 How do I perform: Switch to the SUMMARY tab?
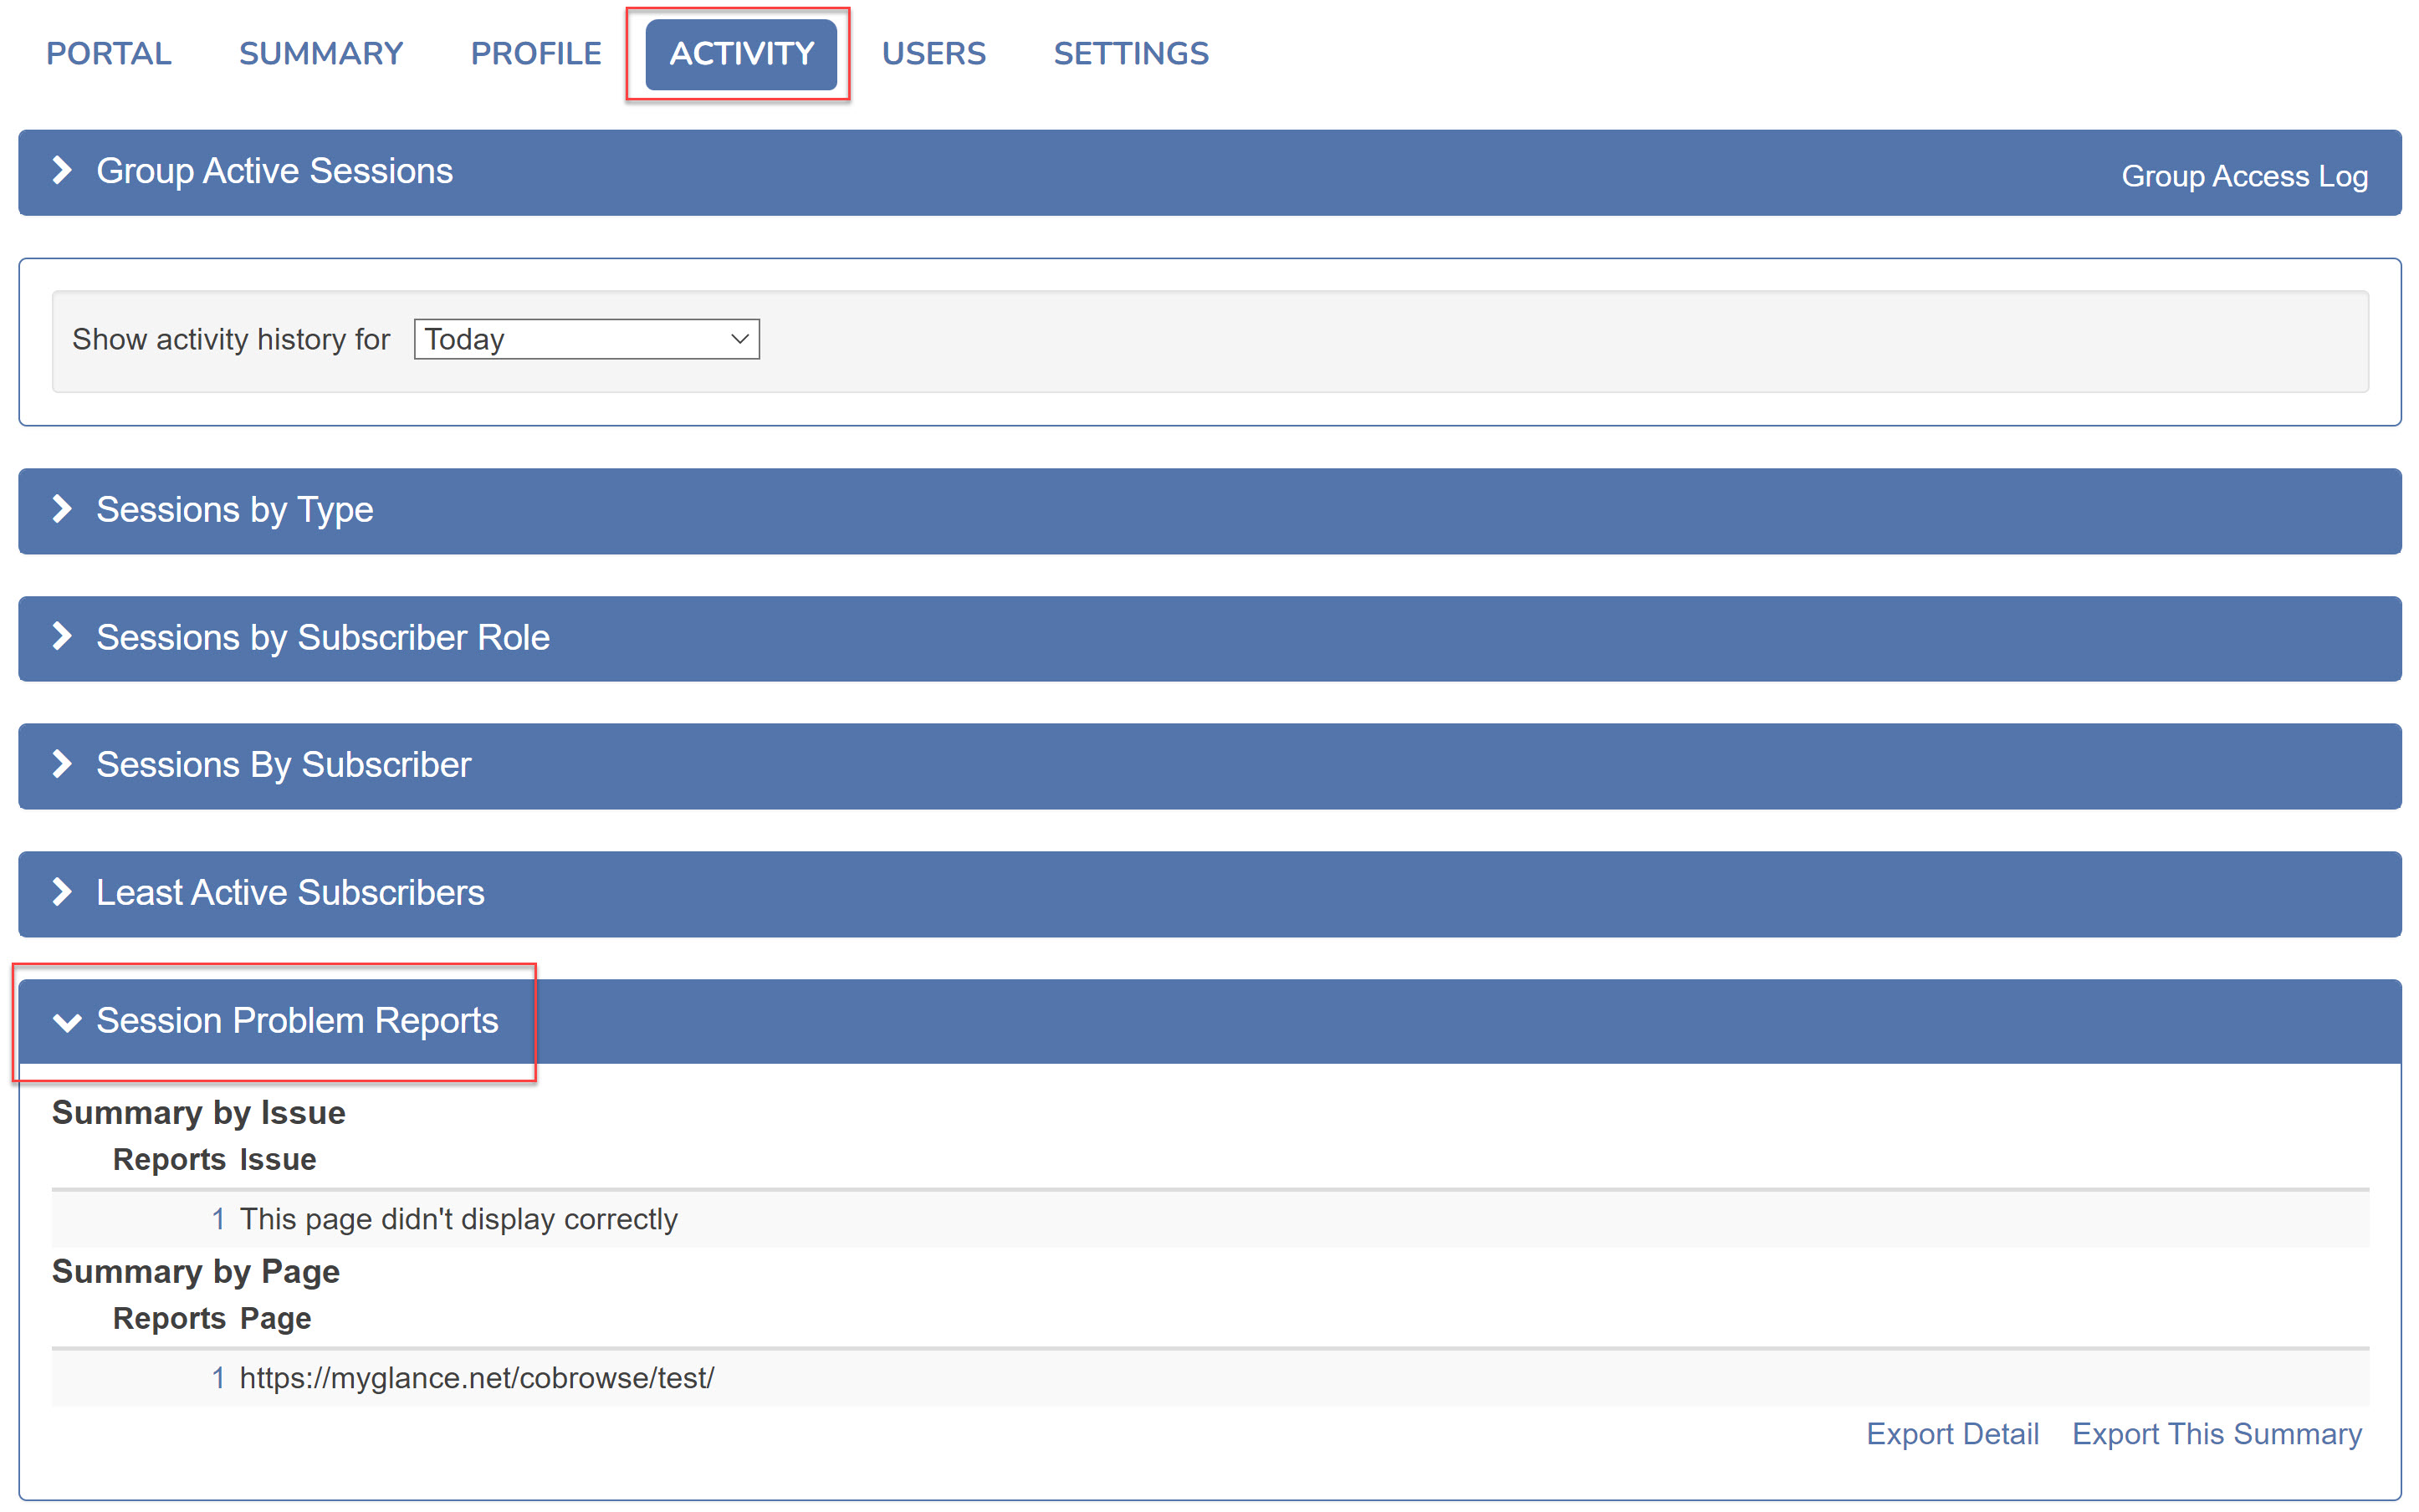coord(320,53)
